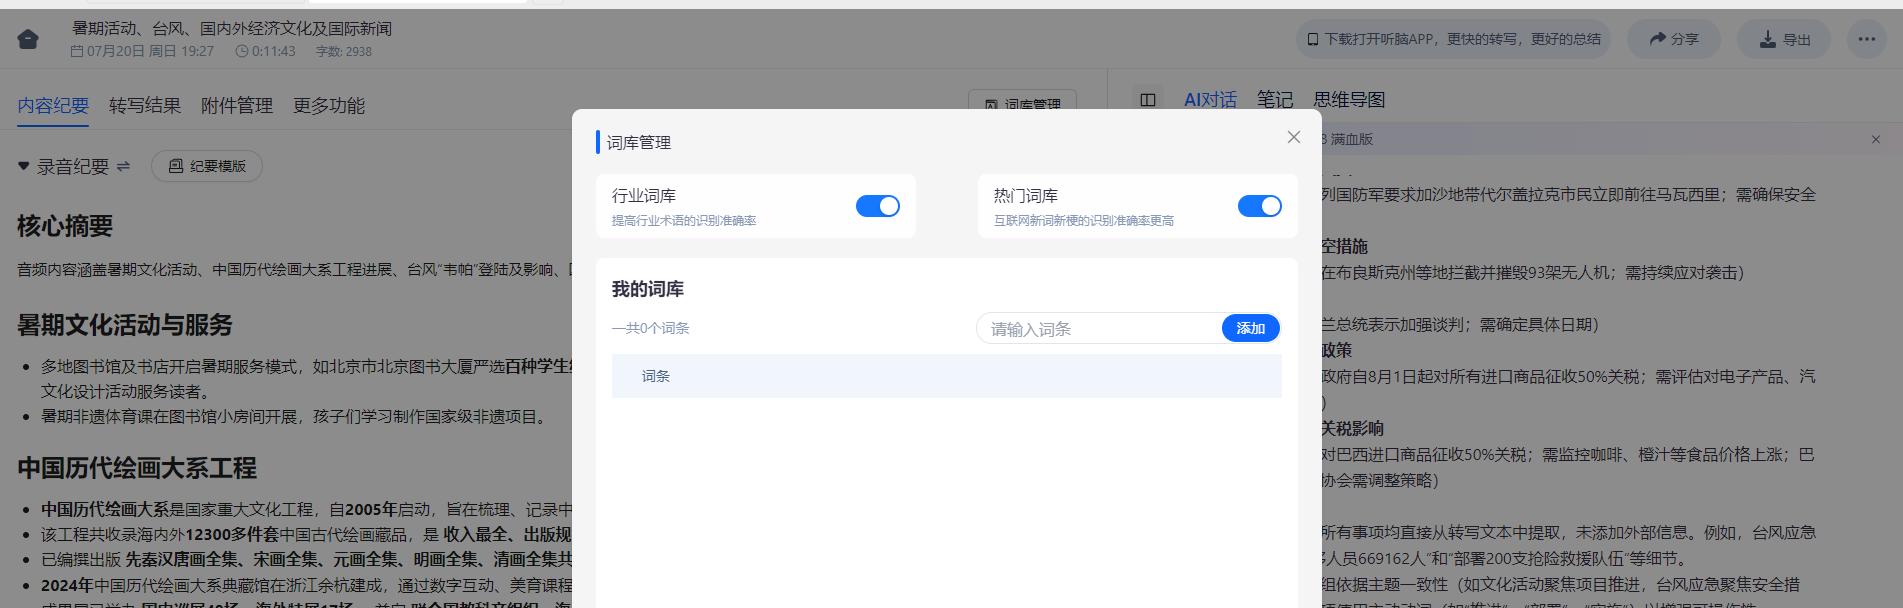Click the 导出 export button

click(1784, 39)
